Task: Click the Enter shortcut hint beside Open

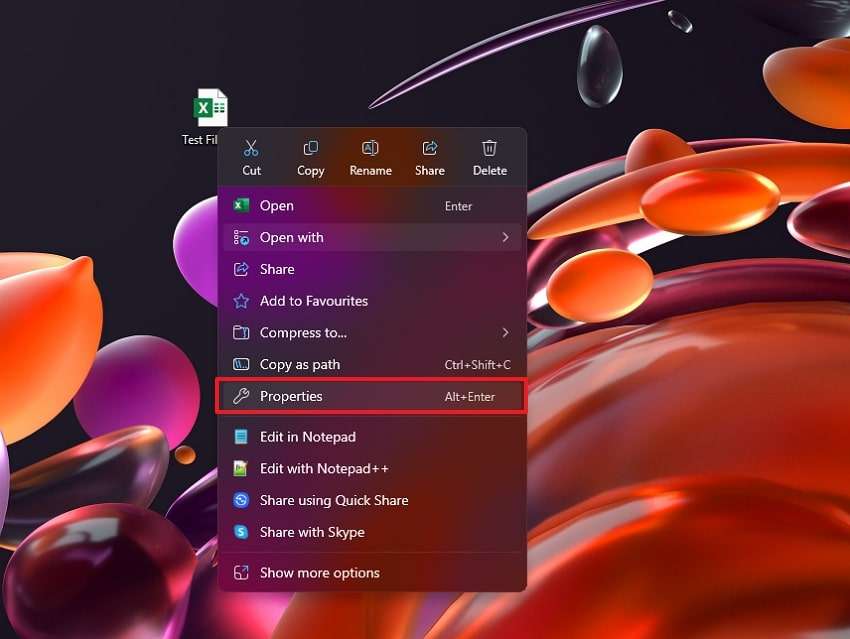Action: [x=458, y=206]
